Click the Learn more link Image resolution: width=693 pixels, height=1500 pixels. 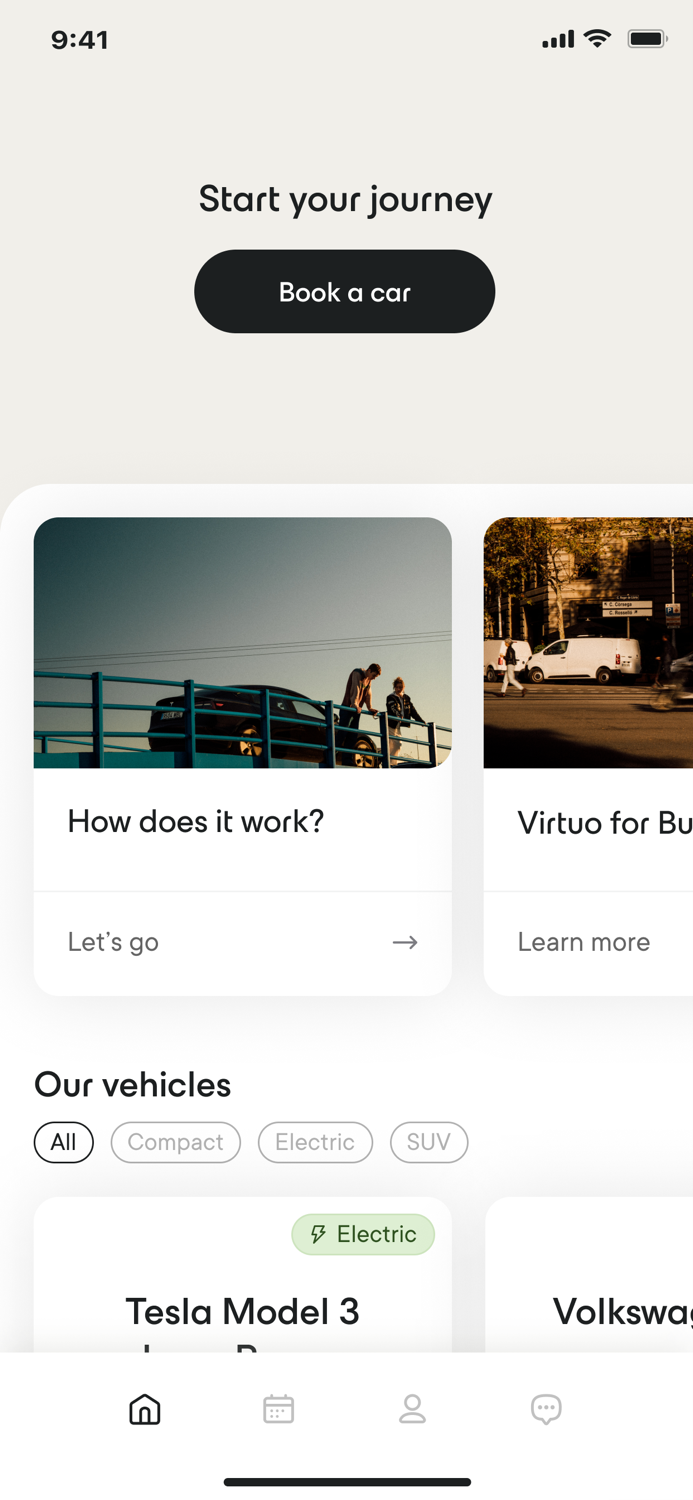[584, 941]
